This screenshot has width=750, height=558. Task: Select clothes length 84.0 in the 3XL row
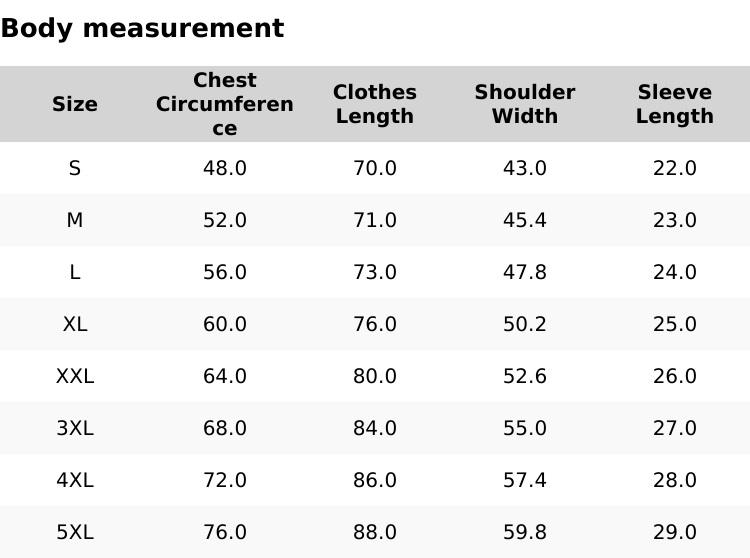(375, 428)
